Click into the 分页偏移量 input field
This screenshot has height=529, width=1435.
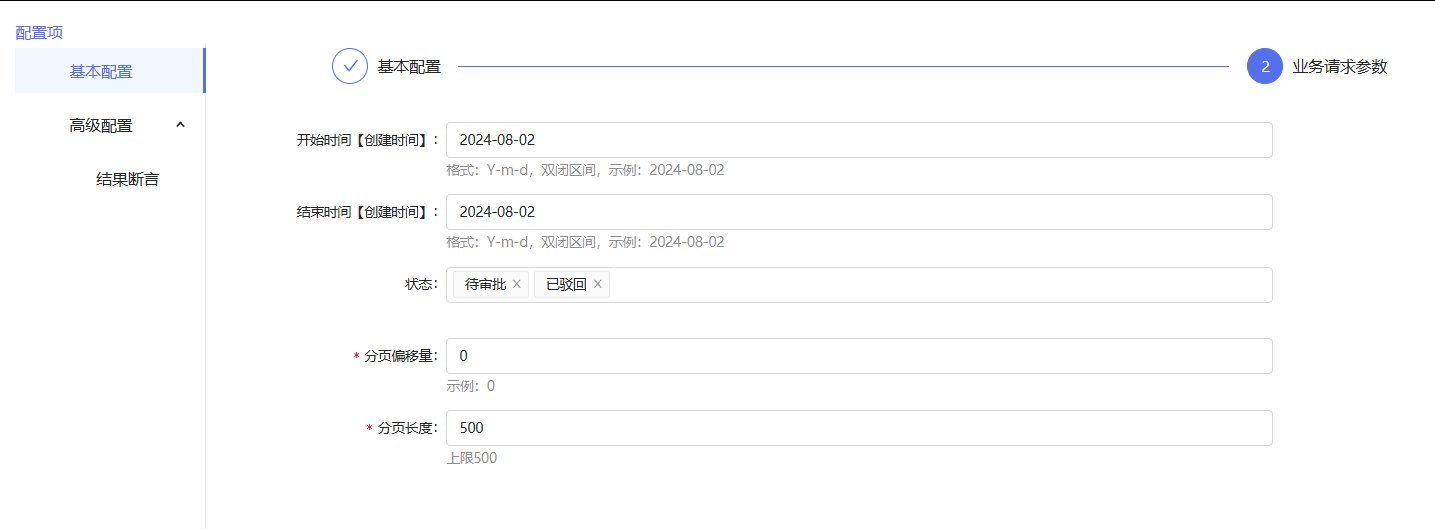pyautogui.click(x=858, y=356)
